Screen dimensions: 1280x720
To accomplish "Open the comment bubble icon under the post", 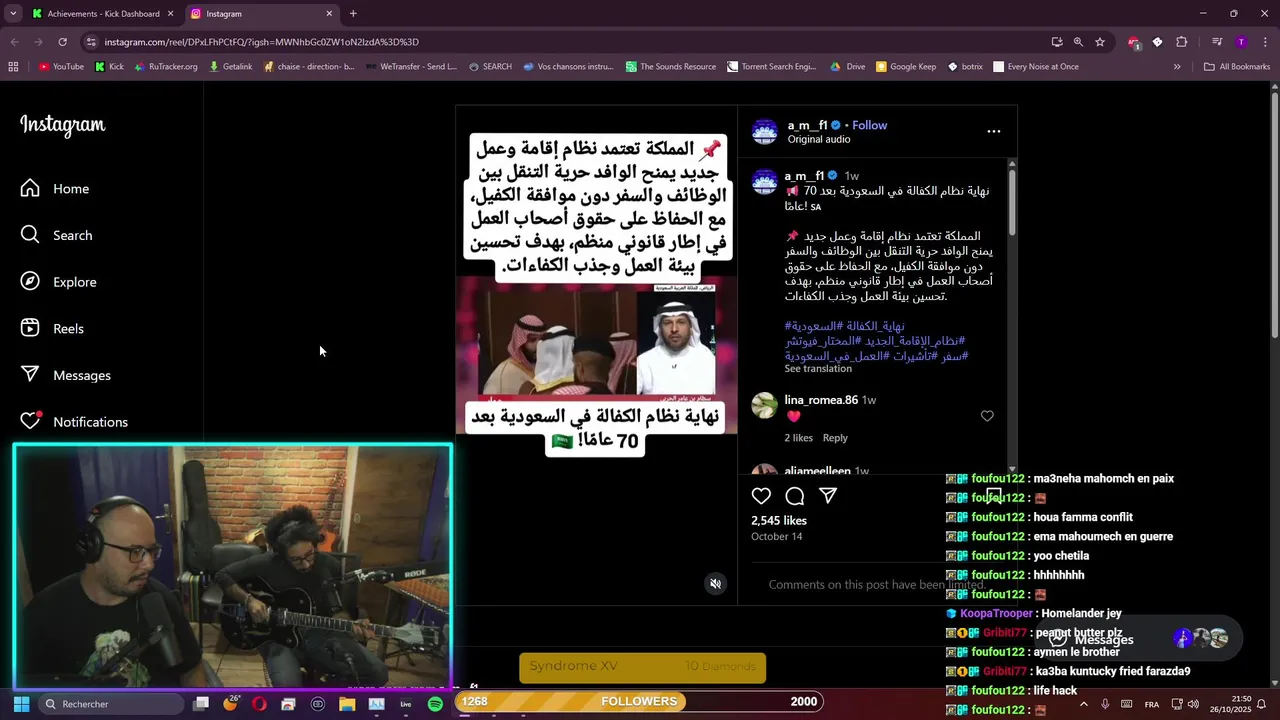I will [x=795, y=496].
